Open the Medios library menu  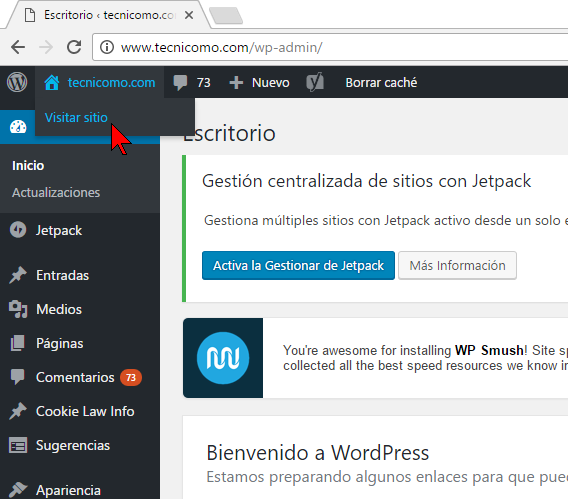(x=59, y=309)
